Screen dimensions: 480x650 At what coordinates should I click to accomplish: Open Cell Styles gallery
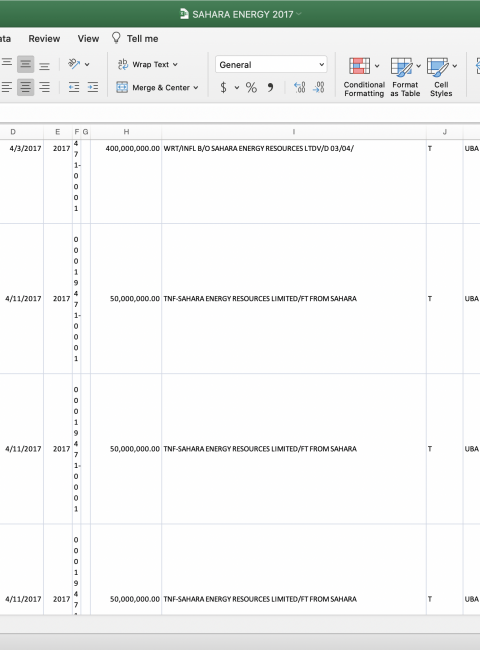click(x=441, y=77)
